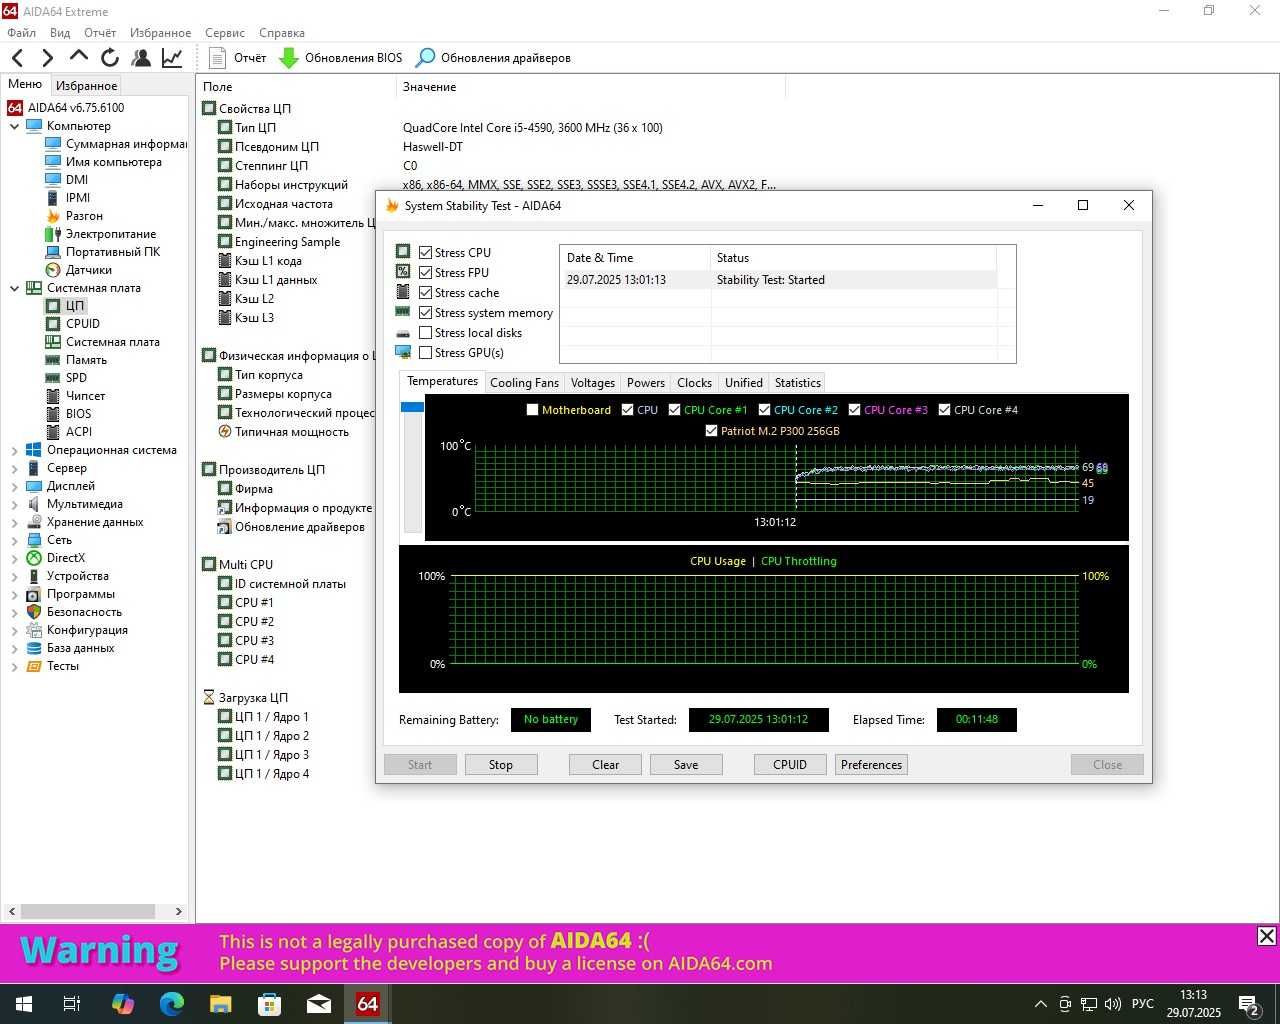1280x1024 pixels.
Task: Click the Refresh icon in toolbar
Action: click(109, 58)
